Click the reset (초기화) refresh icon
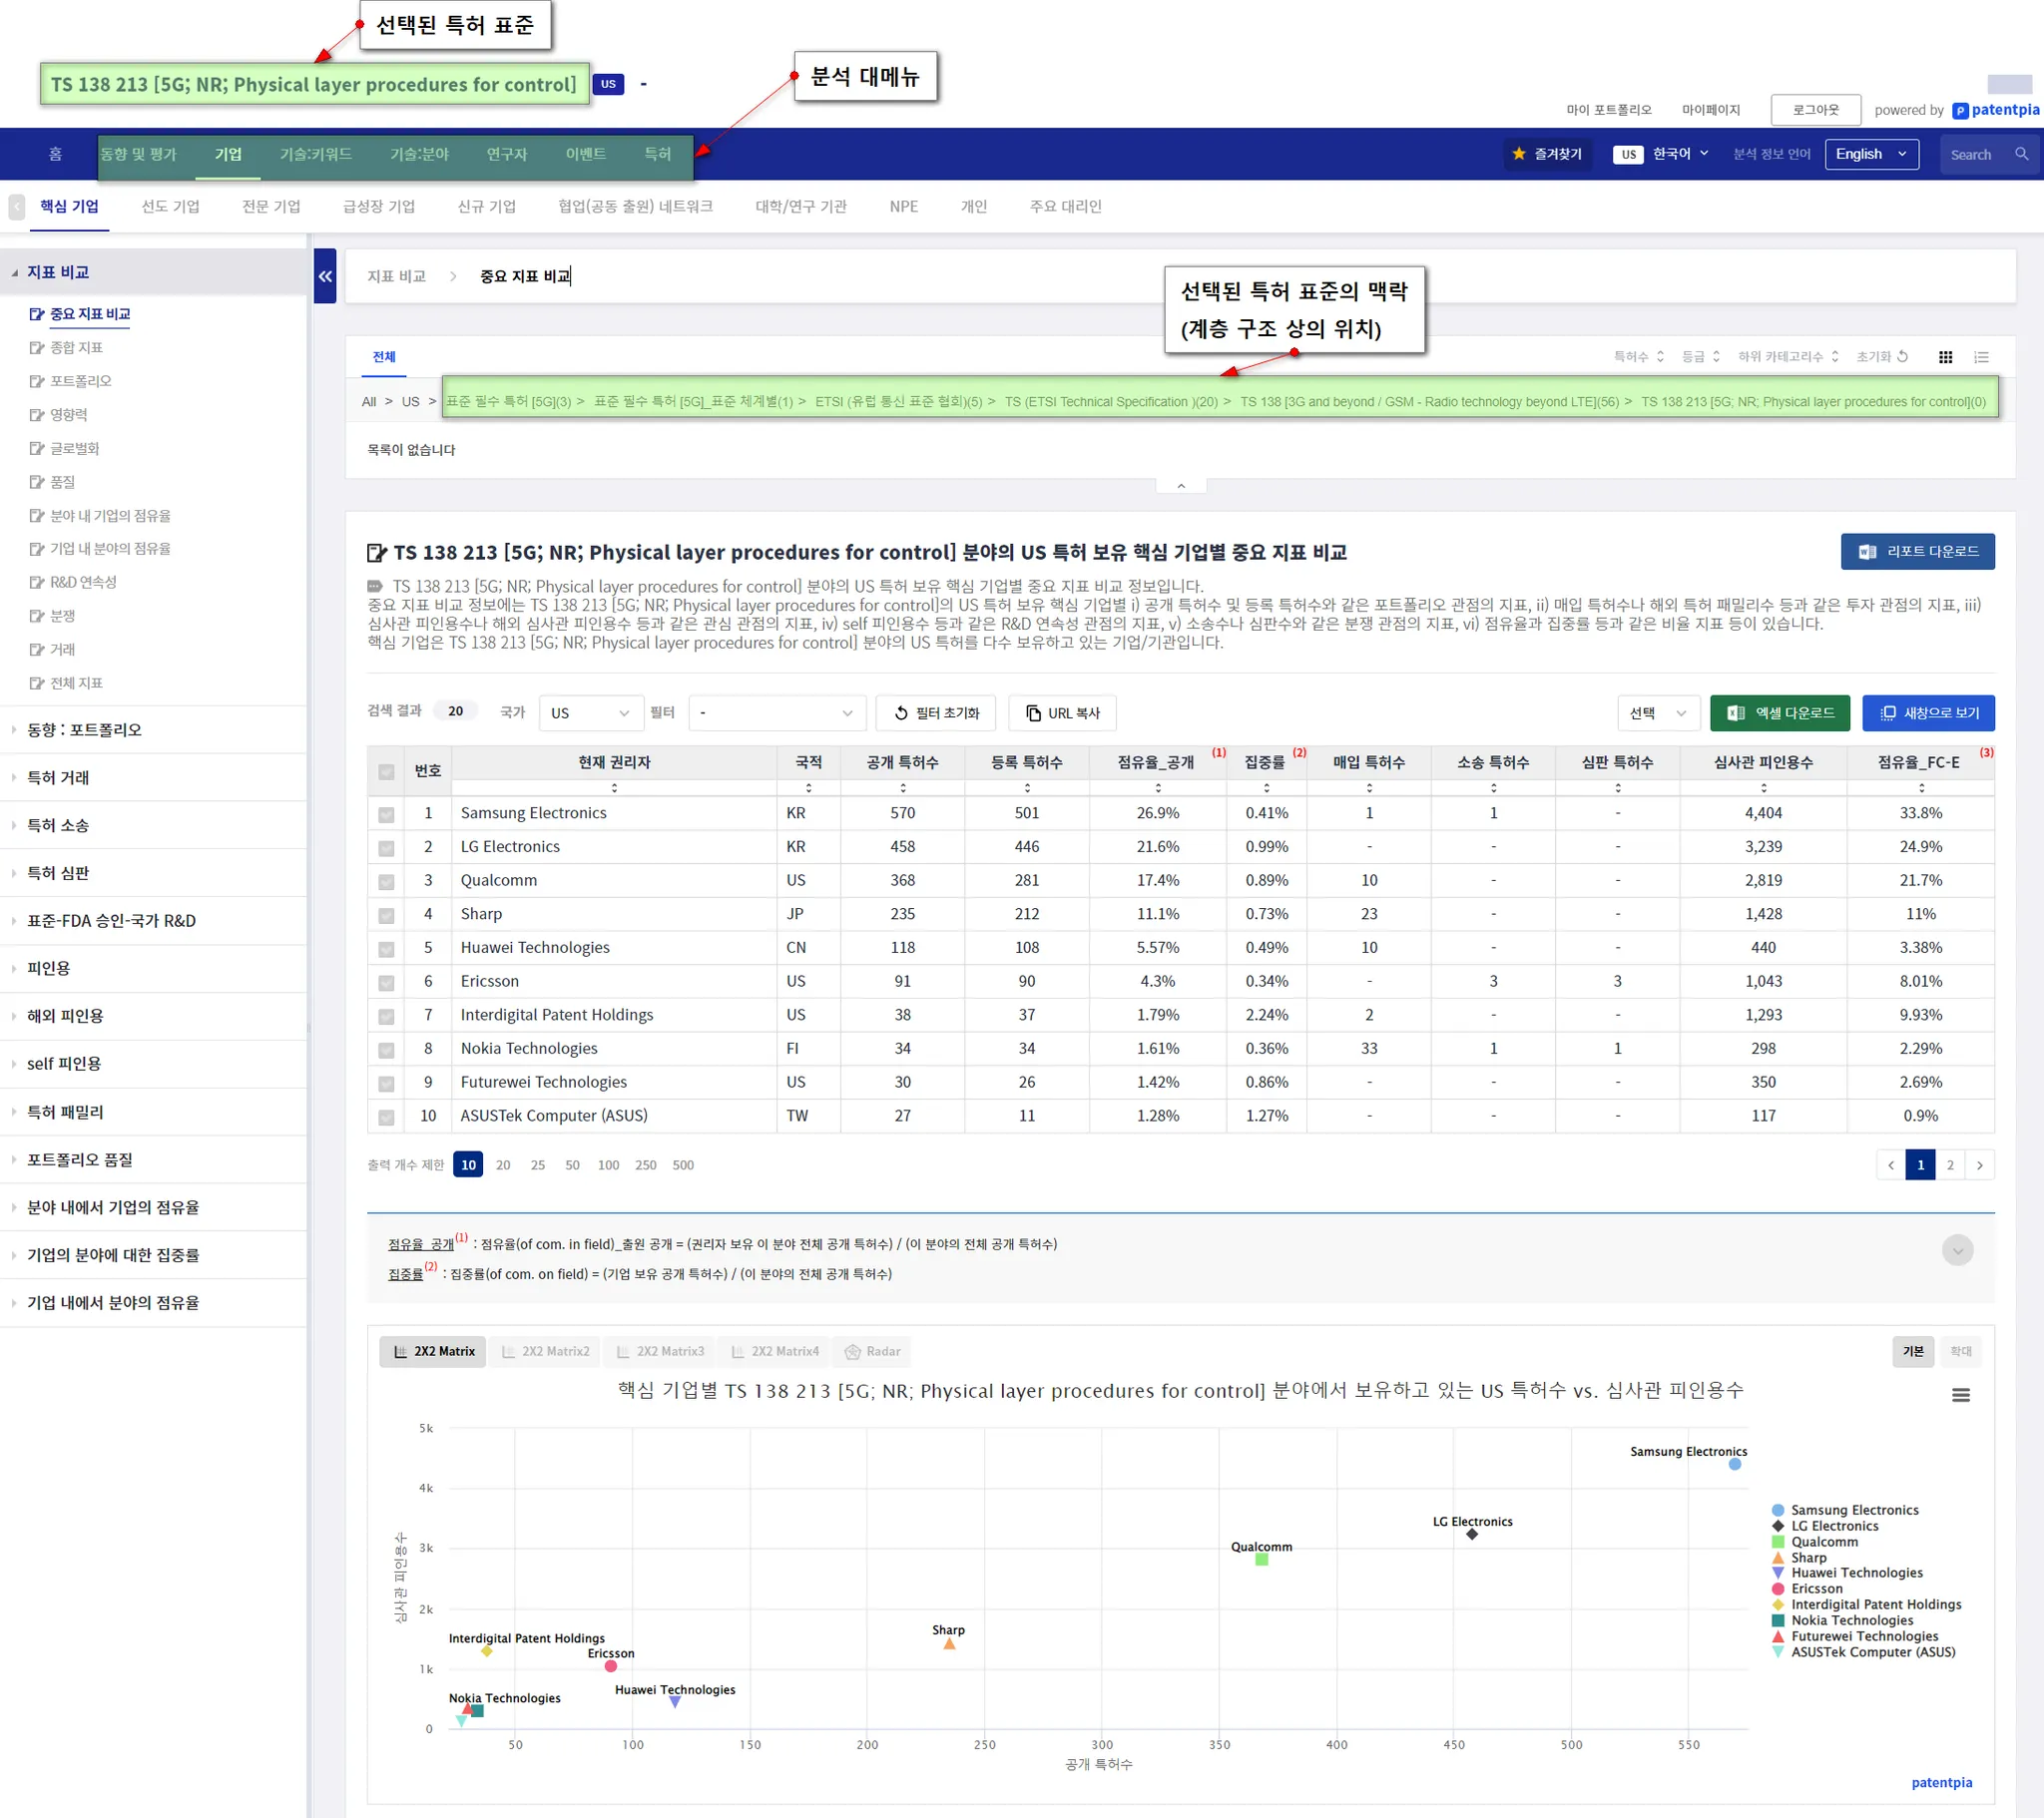This screenshot has width=2044, height=1818. coord(1903,356)
